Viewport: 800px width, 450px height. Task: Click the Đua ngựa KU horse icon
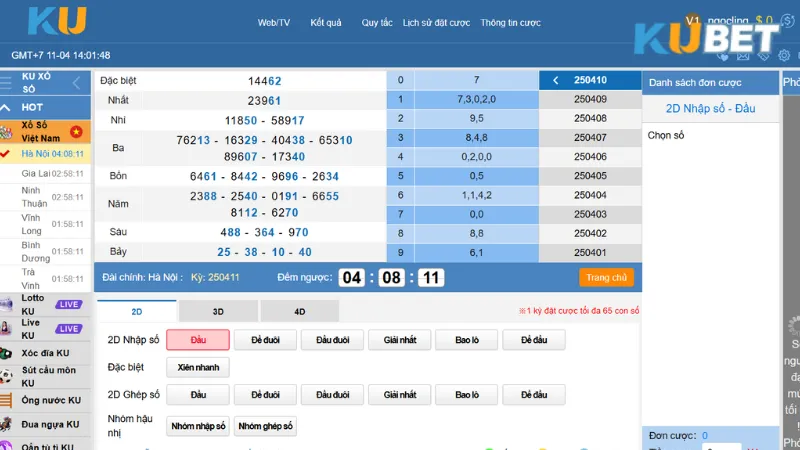point(7,424)
